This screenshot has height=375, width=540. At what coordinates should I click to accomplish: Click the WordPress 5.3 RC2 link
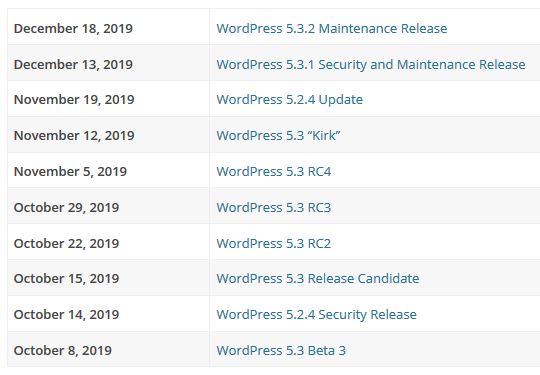point(274,243)
